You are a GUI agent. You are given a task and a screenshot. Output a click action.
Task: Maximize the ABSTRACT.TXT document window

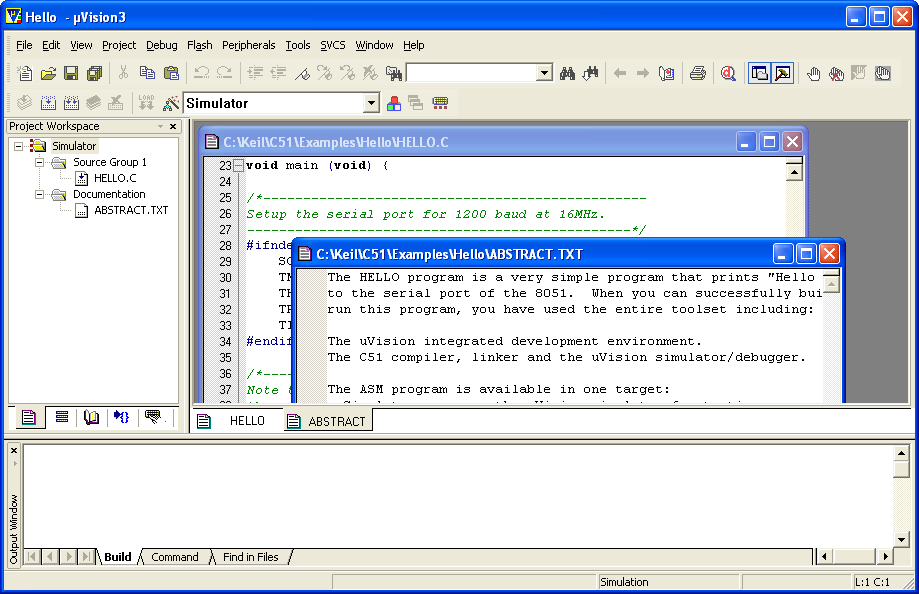806,254
